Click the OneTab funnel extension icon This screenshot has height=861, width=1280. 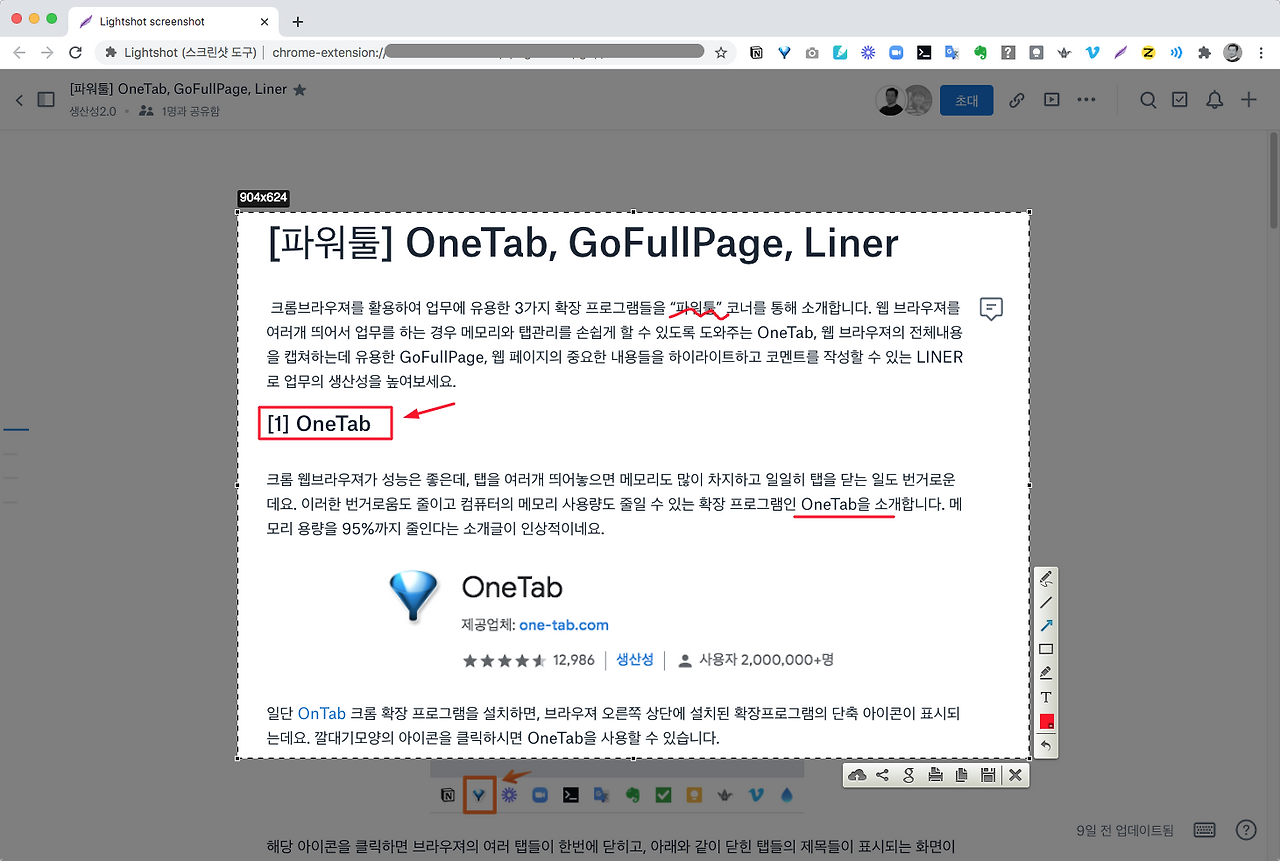[x=784, y=52]
